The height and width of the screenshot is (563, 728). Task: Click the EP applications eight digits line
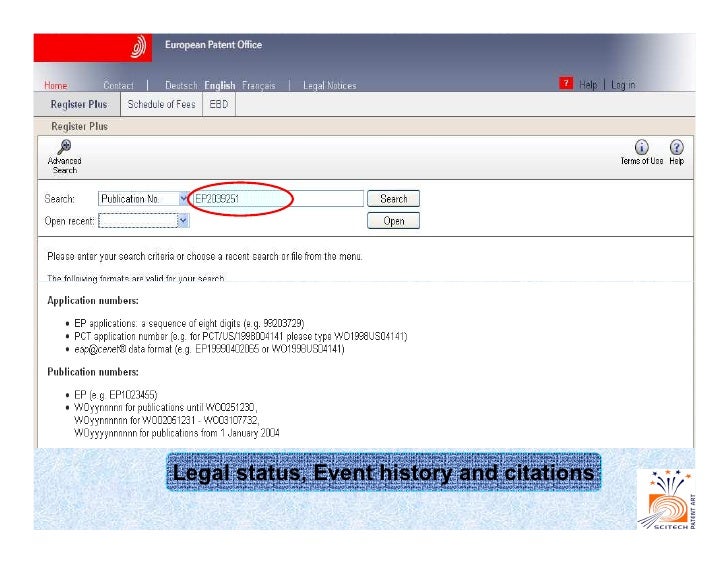coord(189,323)
